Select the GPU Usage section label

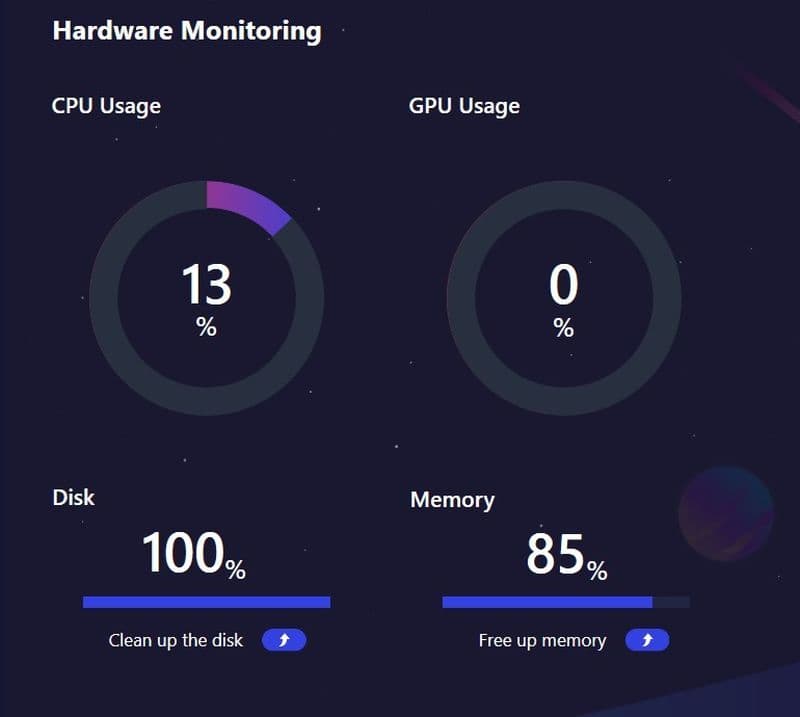(x=464, y=106)
